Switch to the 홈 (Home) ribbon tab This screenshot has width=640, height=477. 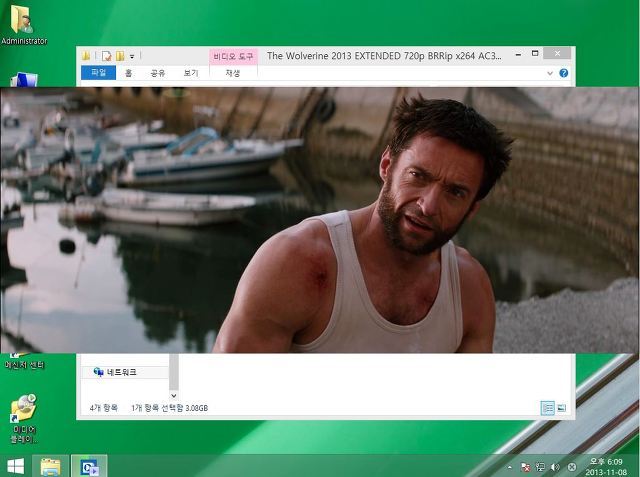click(128, 73)
